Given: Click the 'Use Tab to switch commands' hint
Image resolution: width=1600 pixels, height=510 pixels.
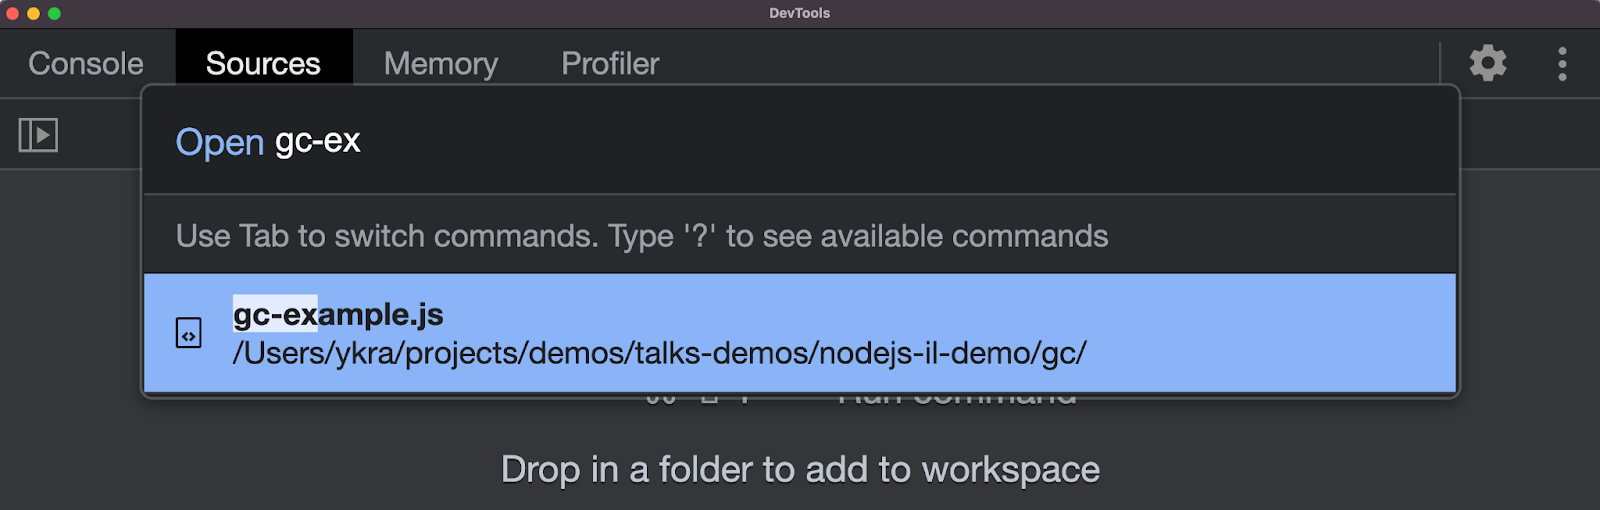Looking at the screenshot, I should coord(642,236).
